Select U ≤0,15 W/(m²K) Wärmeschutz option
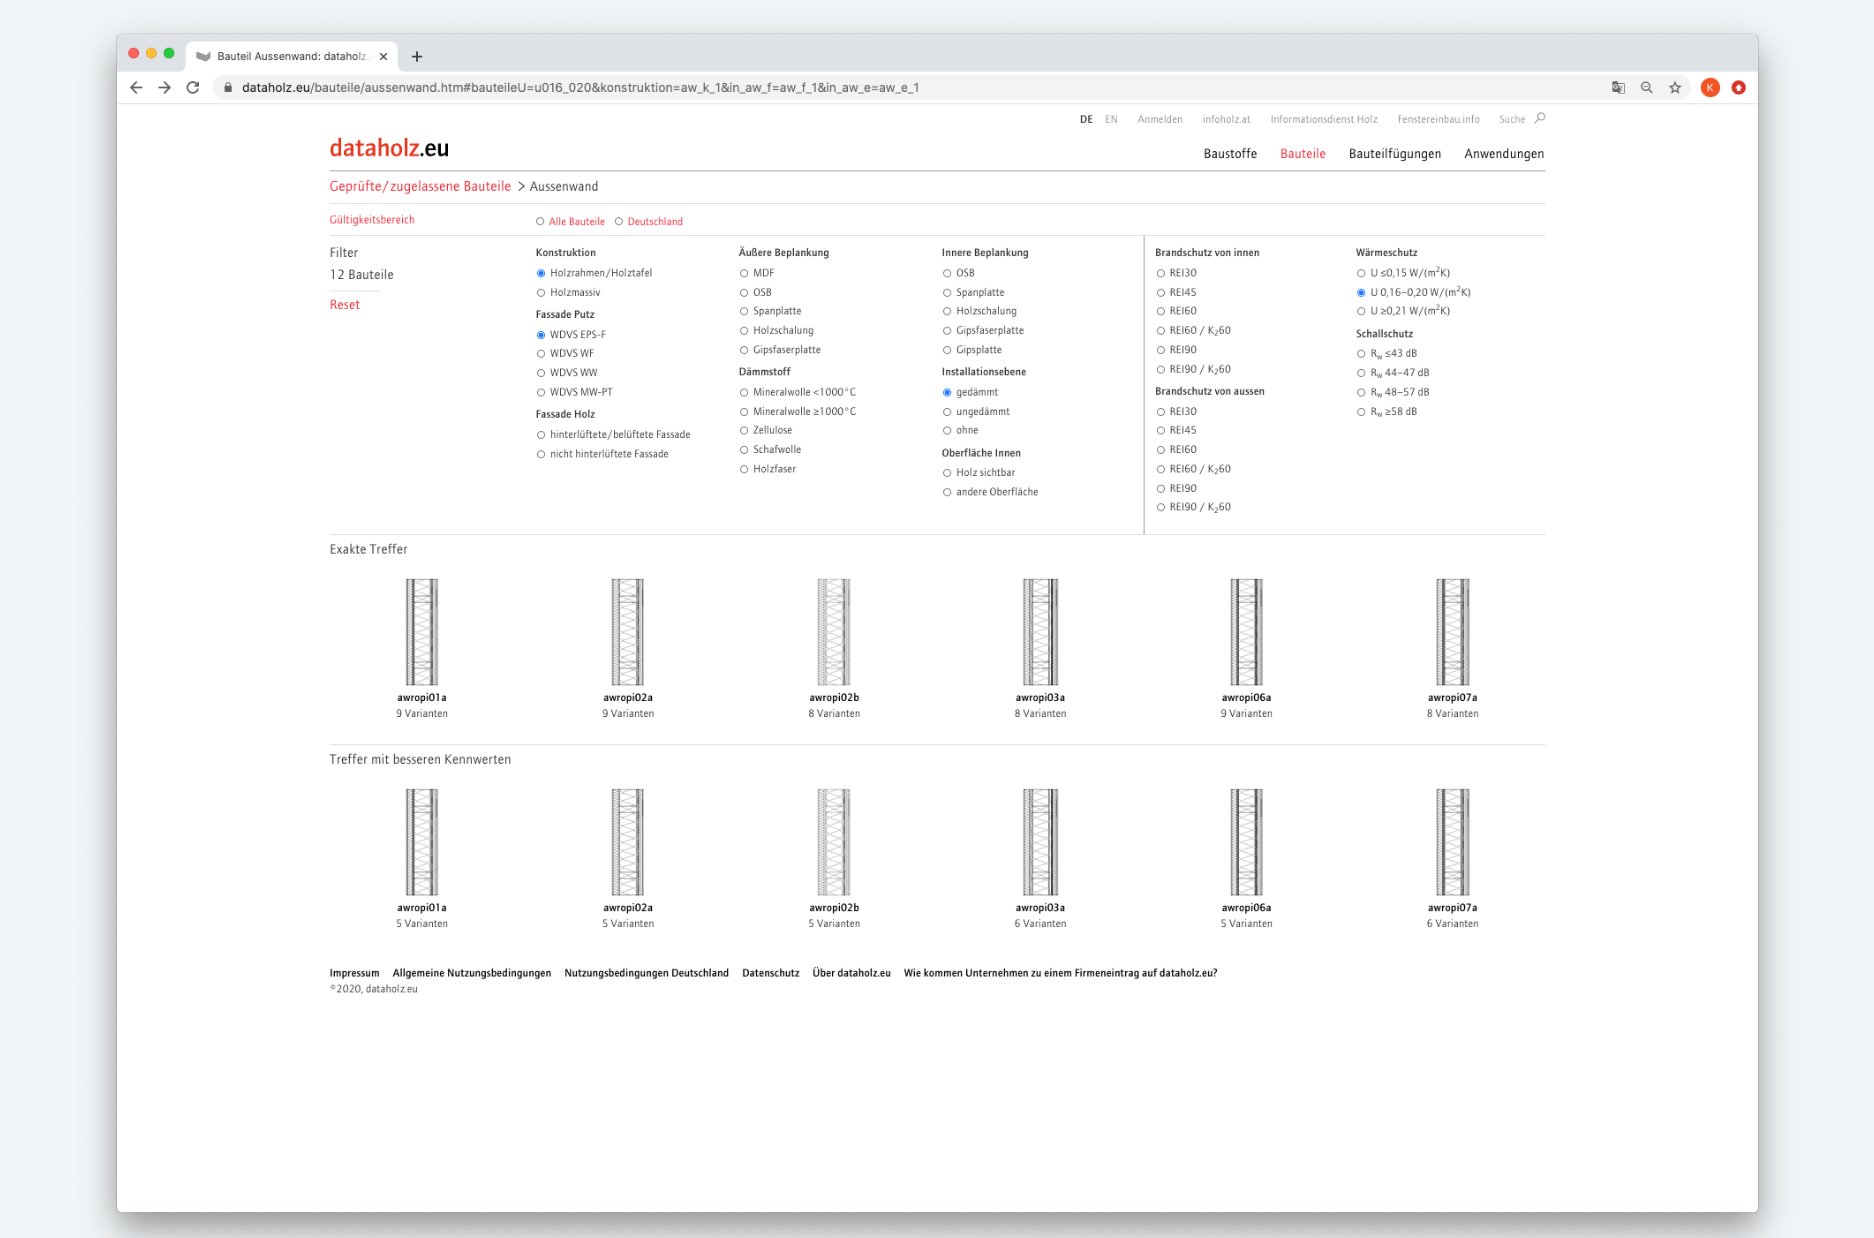Screen dimensions: 1874x1238 coord(1361,273)
